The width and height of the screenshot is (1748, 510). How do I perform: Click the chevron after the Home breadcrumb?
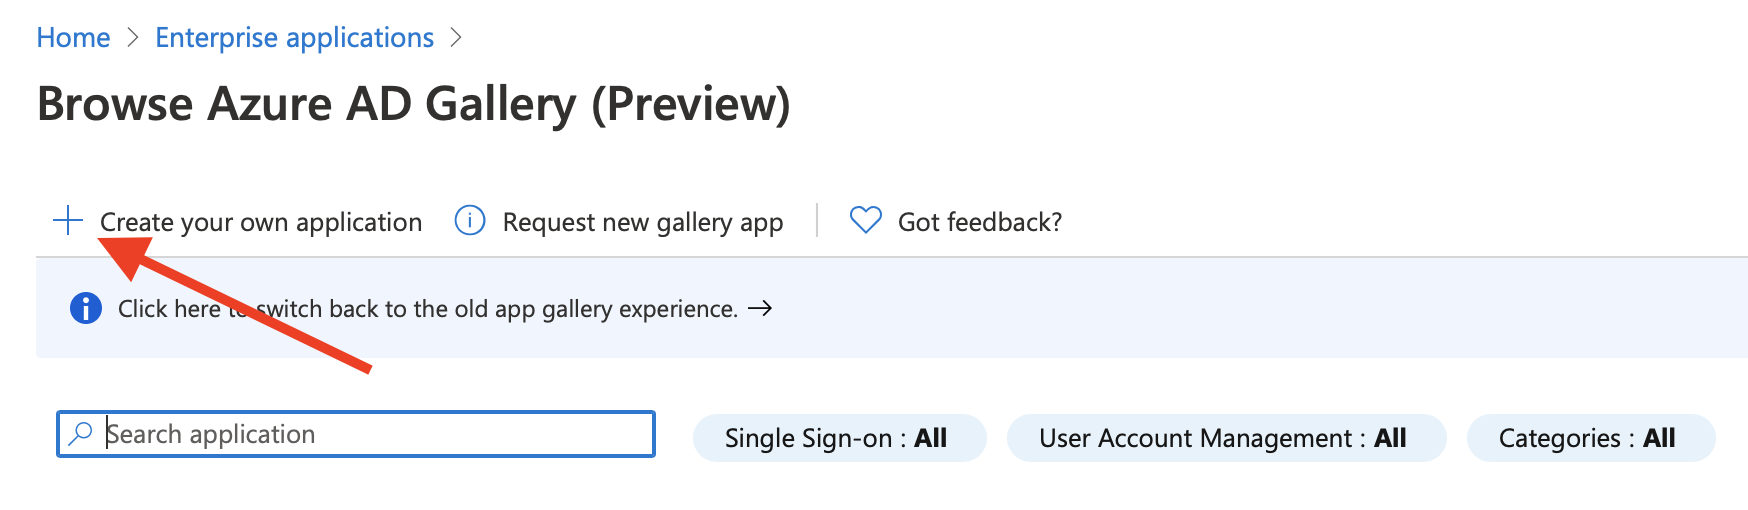click(x=133, y=38)
